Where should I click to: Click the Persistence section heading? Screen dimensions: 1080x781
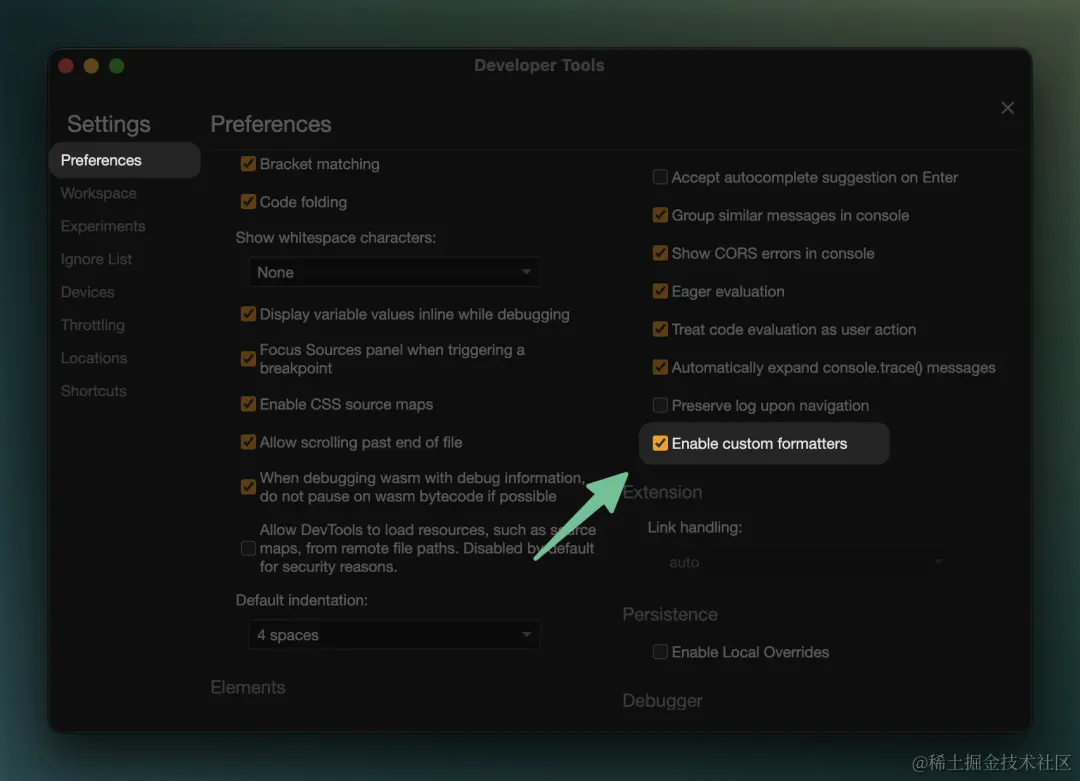coord(670,614)
